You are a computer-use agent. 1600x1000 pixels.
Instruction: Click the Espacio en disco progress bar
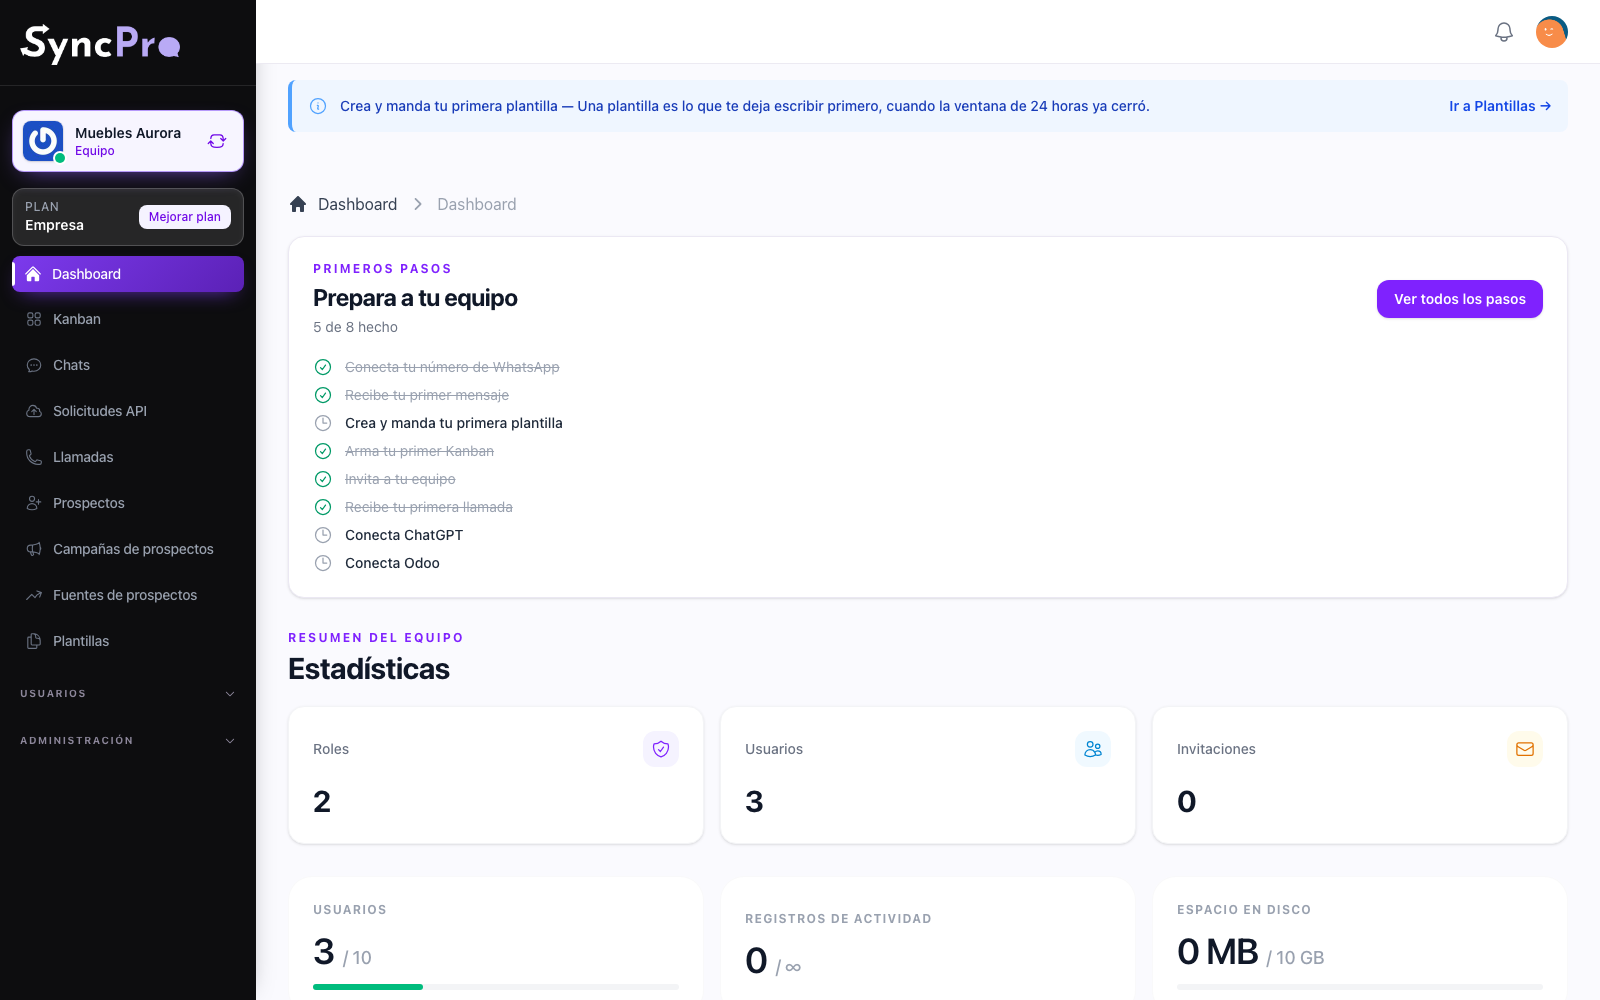point(1360,987)
